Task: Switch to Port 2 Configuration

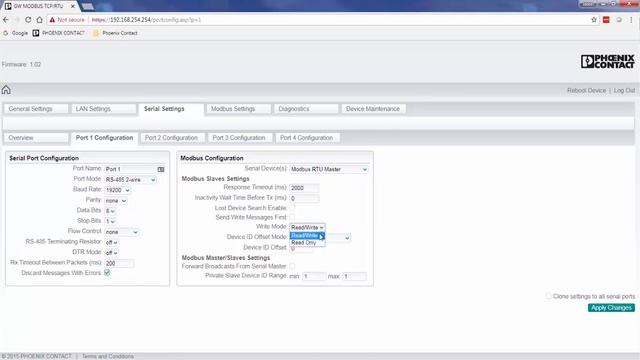Action: click(171, 138)
